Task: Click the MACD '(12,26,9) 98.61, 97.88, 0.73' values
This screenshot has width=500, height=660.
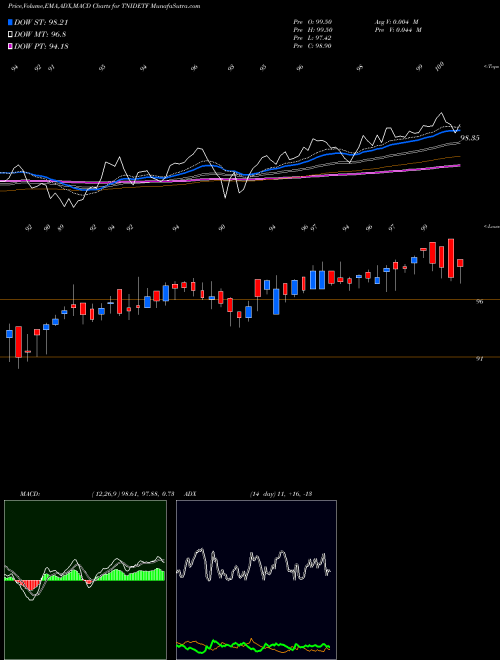Action: (133, 494)
